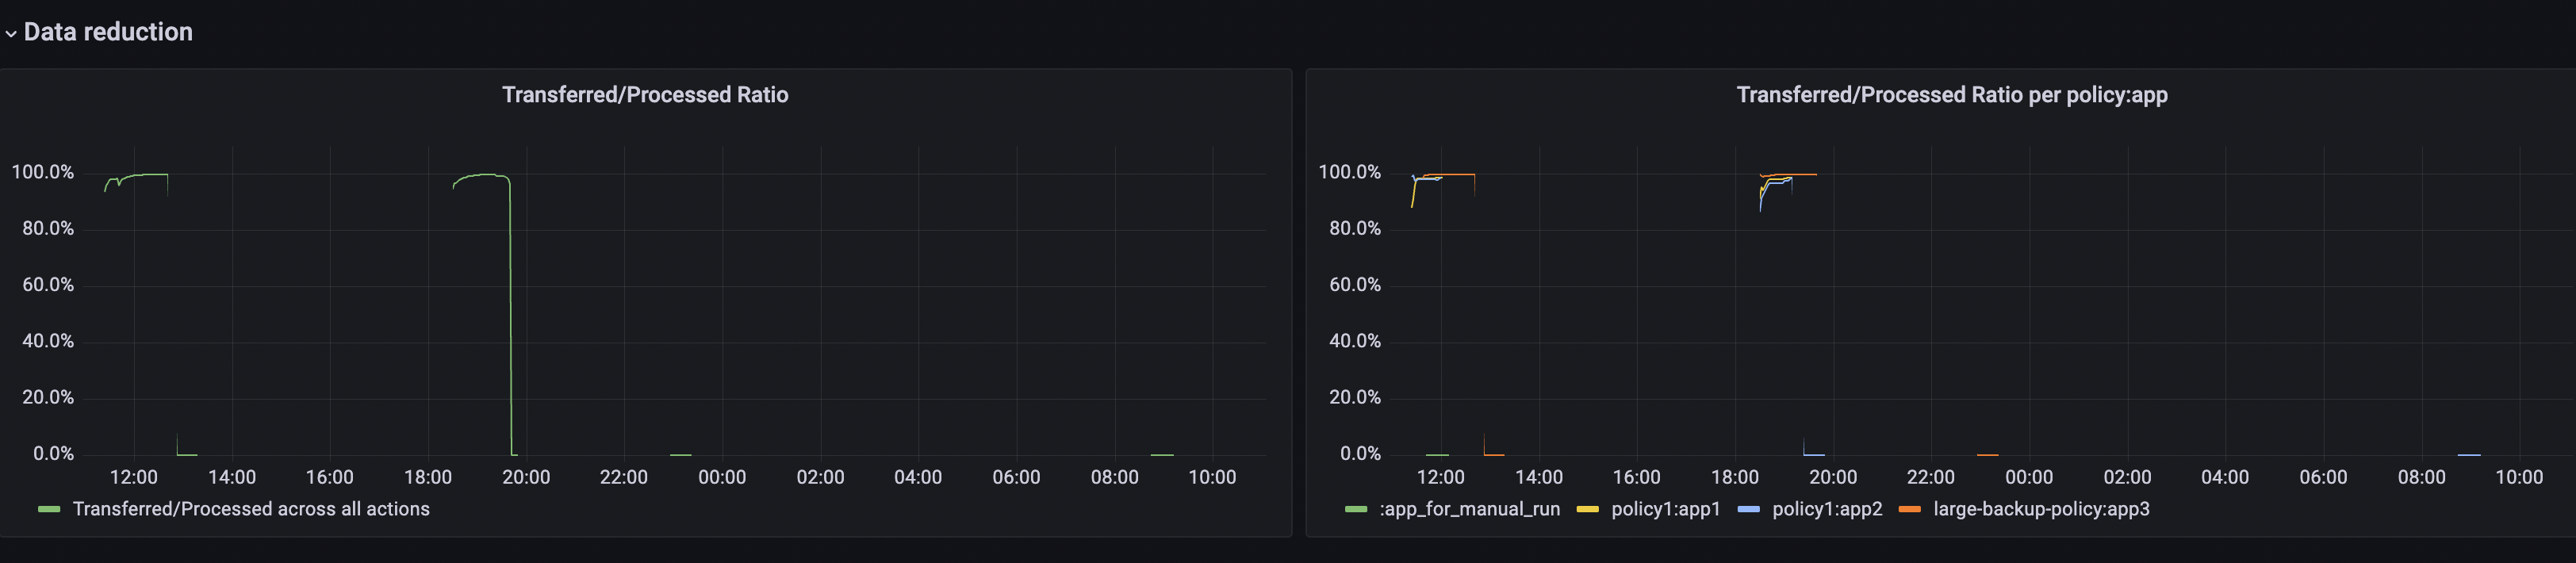Toggle the 'Transferred/Processed across all actions' legend series
This screenshot has width=2576, height=563.
point(251,509)
